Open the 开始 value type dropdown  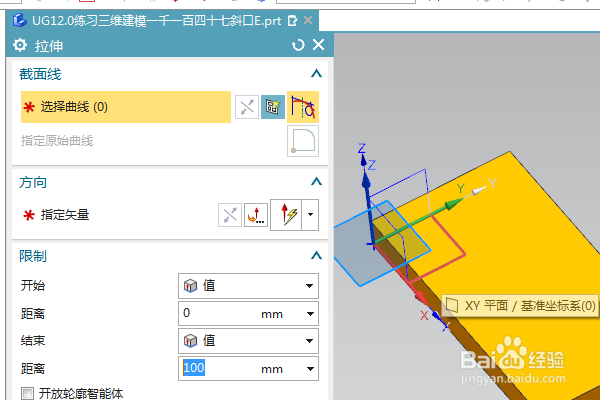tap(248, 286)
